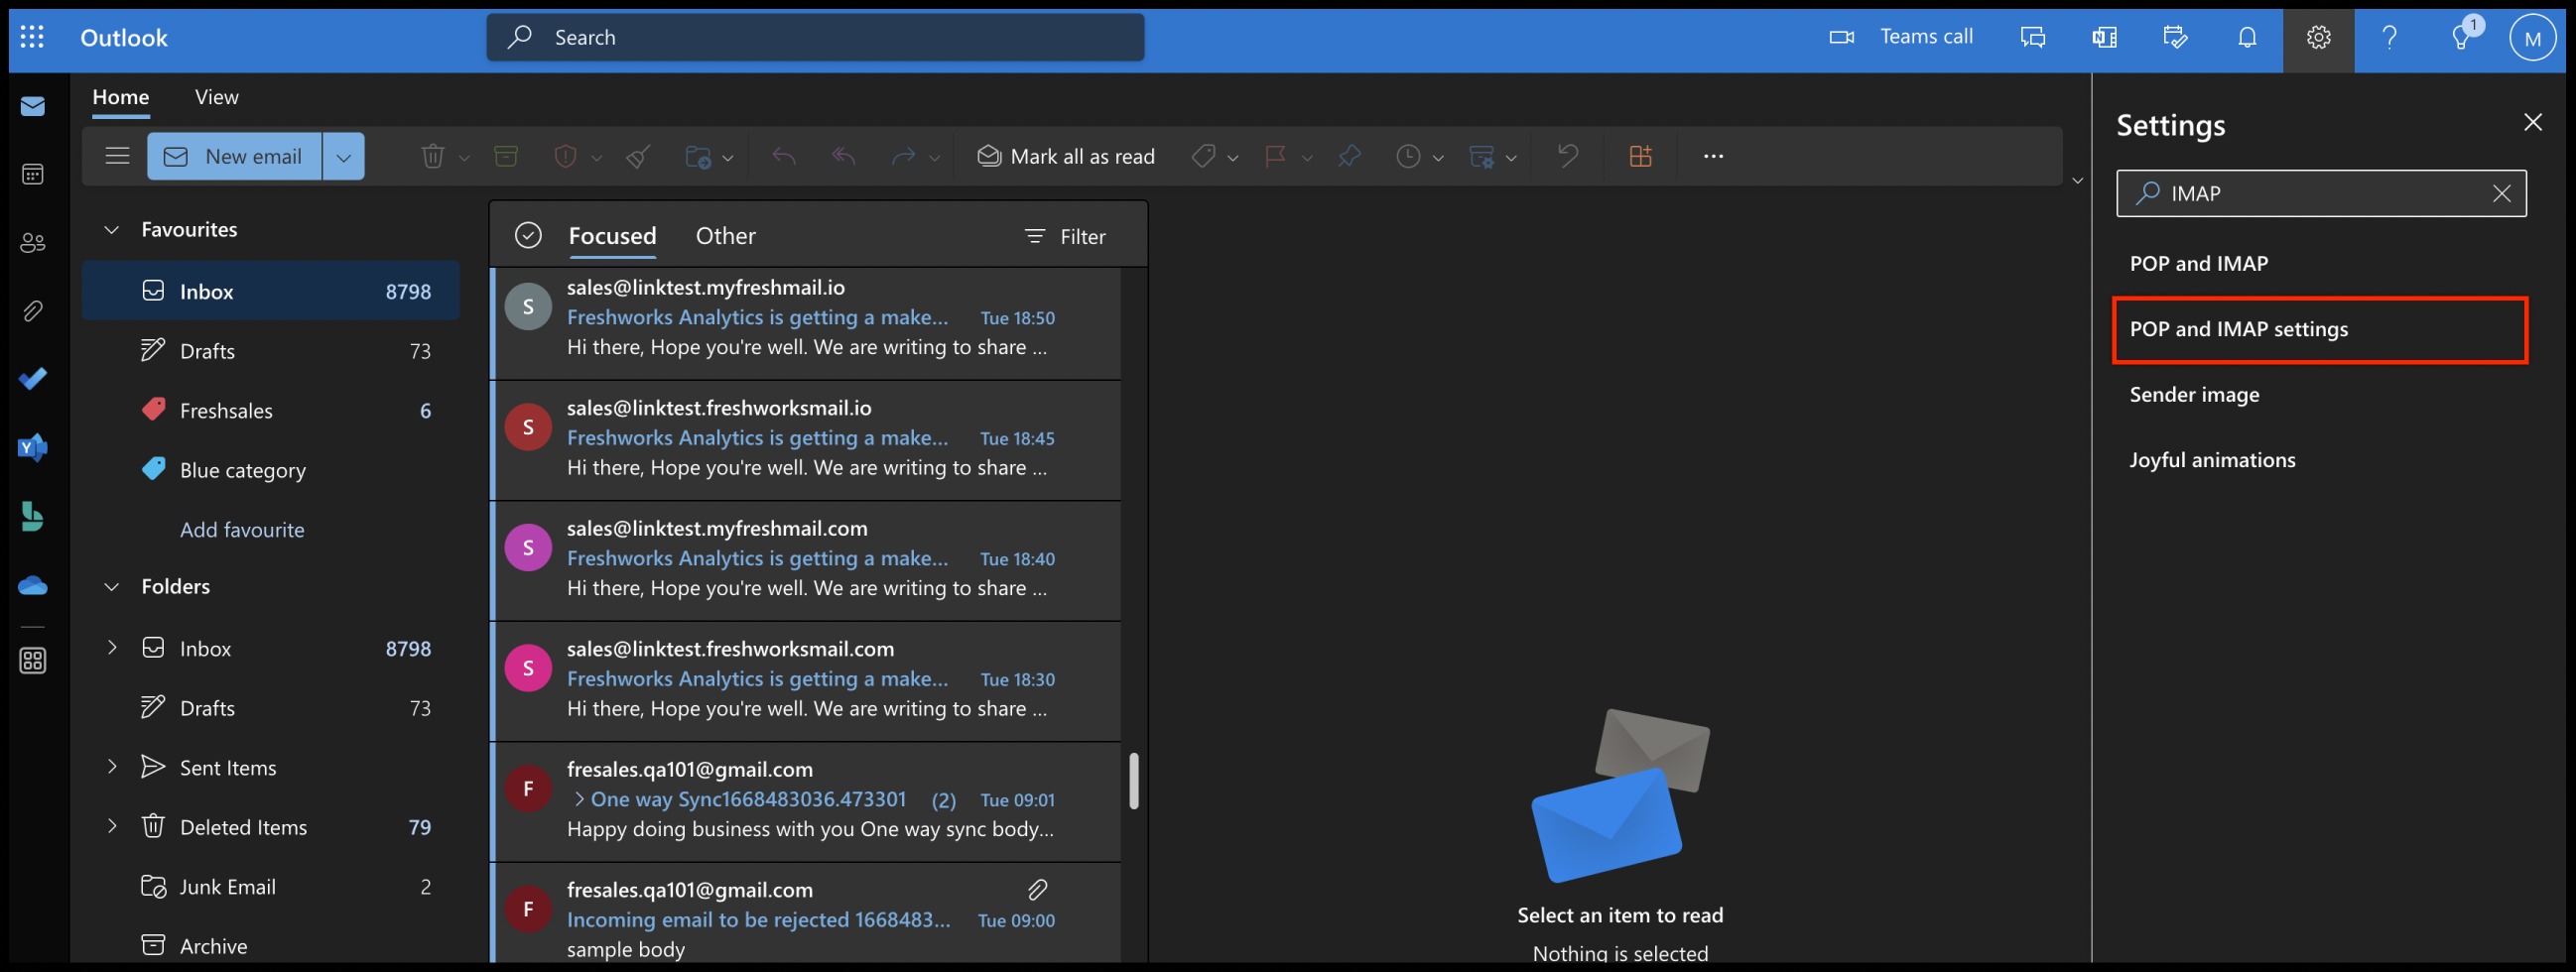Expand the Deleted Items folder
Screen dimensions: 2576x972
click(112, 825)
